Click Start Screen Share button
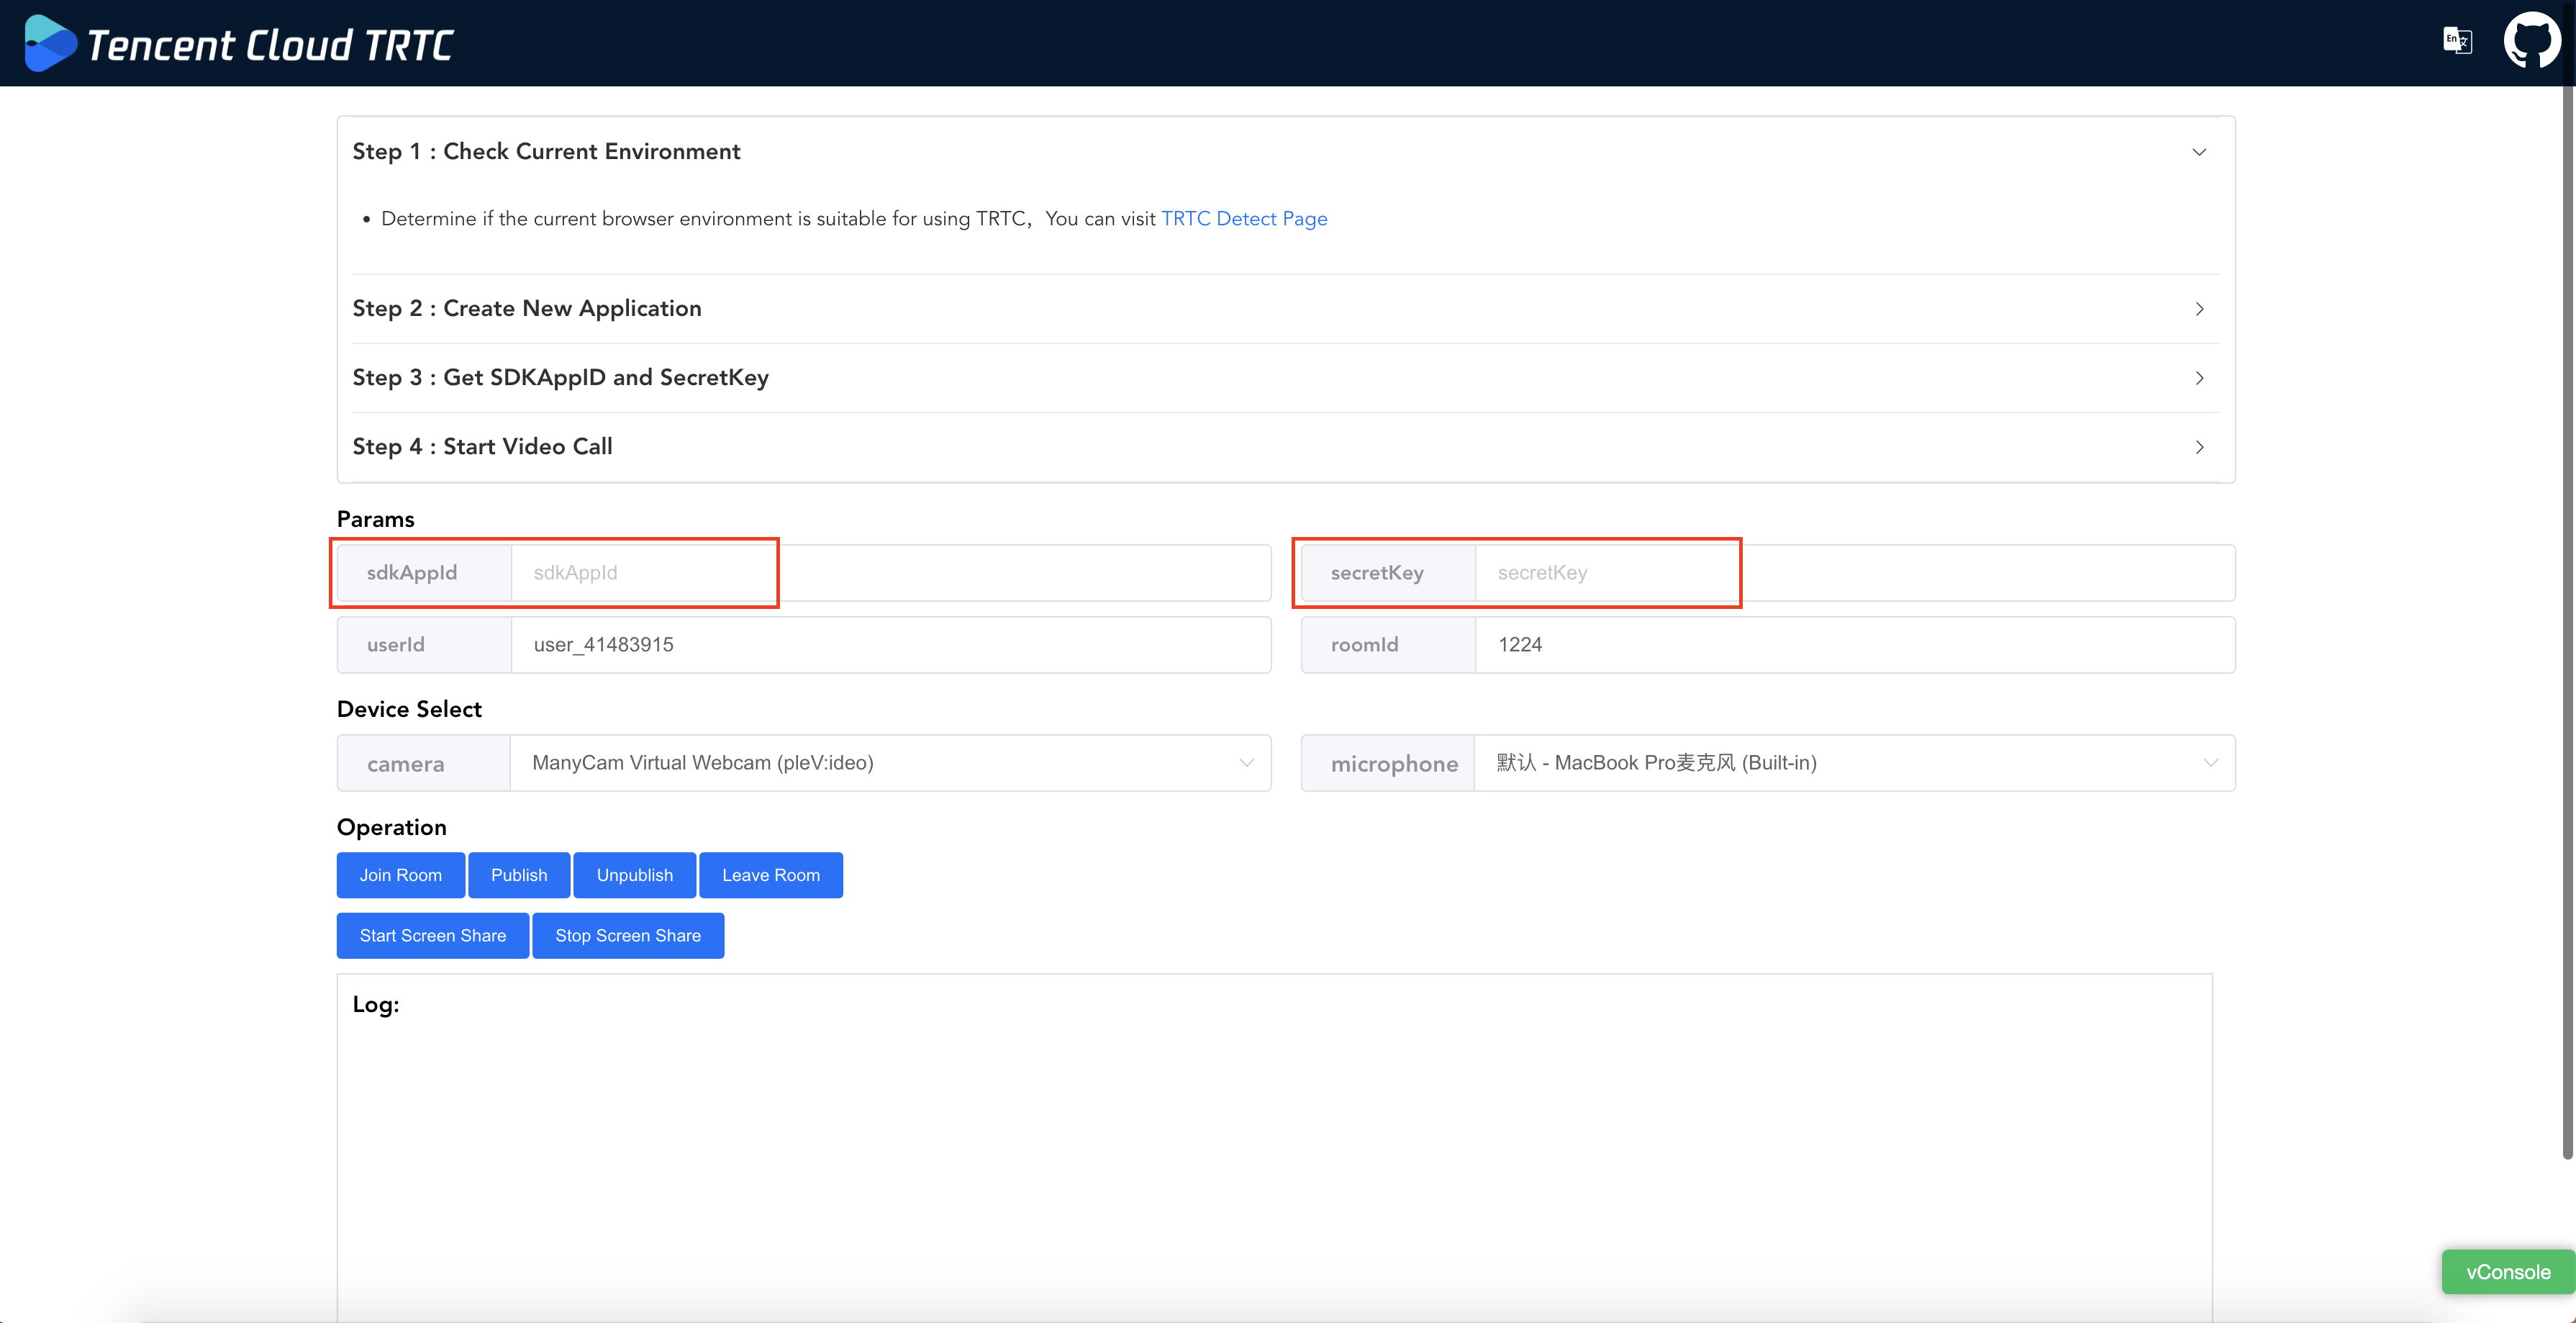 pyautogui.click(x=432, y=936)
